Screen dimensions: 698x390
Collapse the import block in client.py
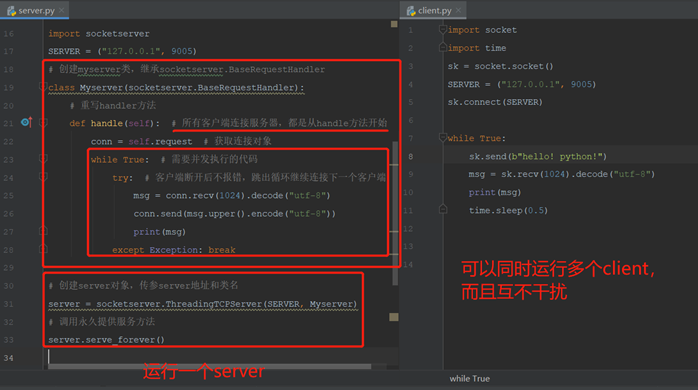tap(442, 30)
